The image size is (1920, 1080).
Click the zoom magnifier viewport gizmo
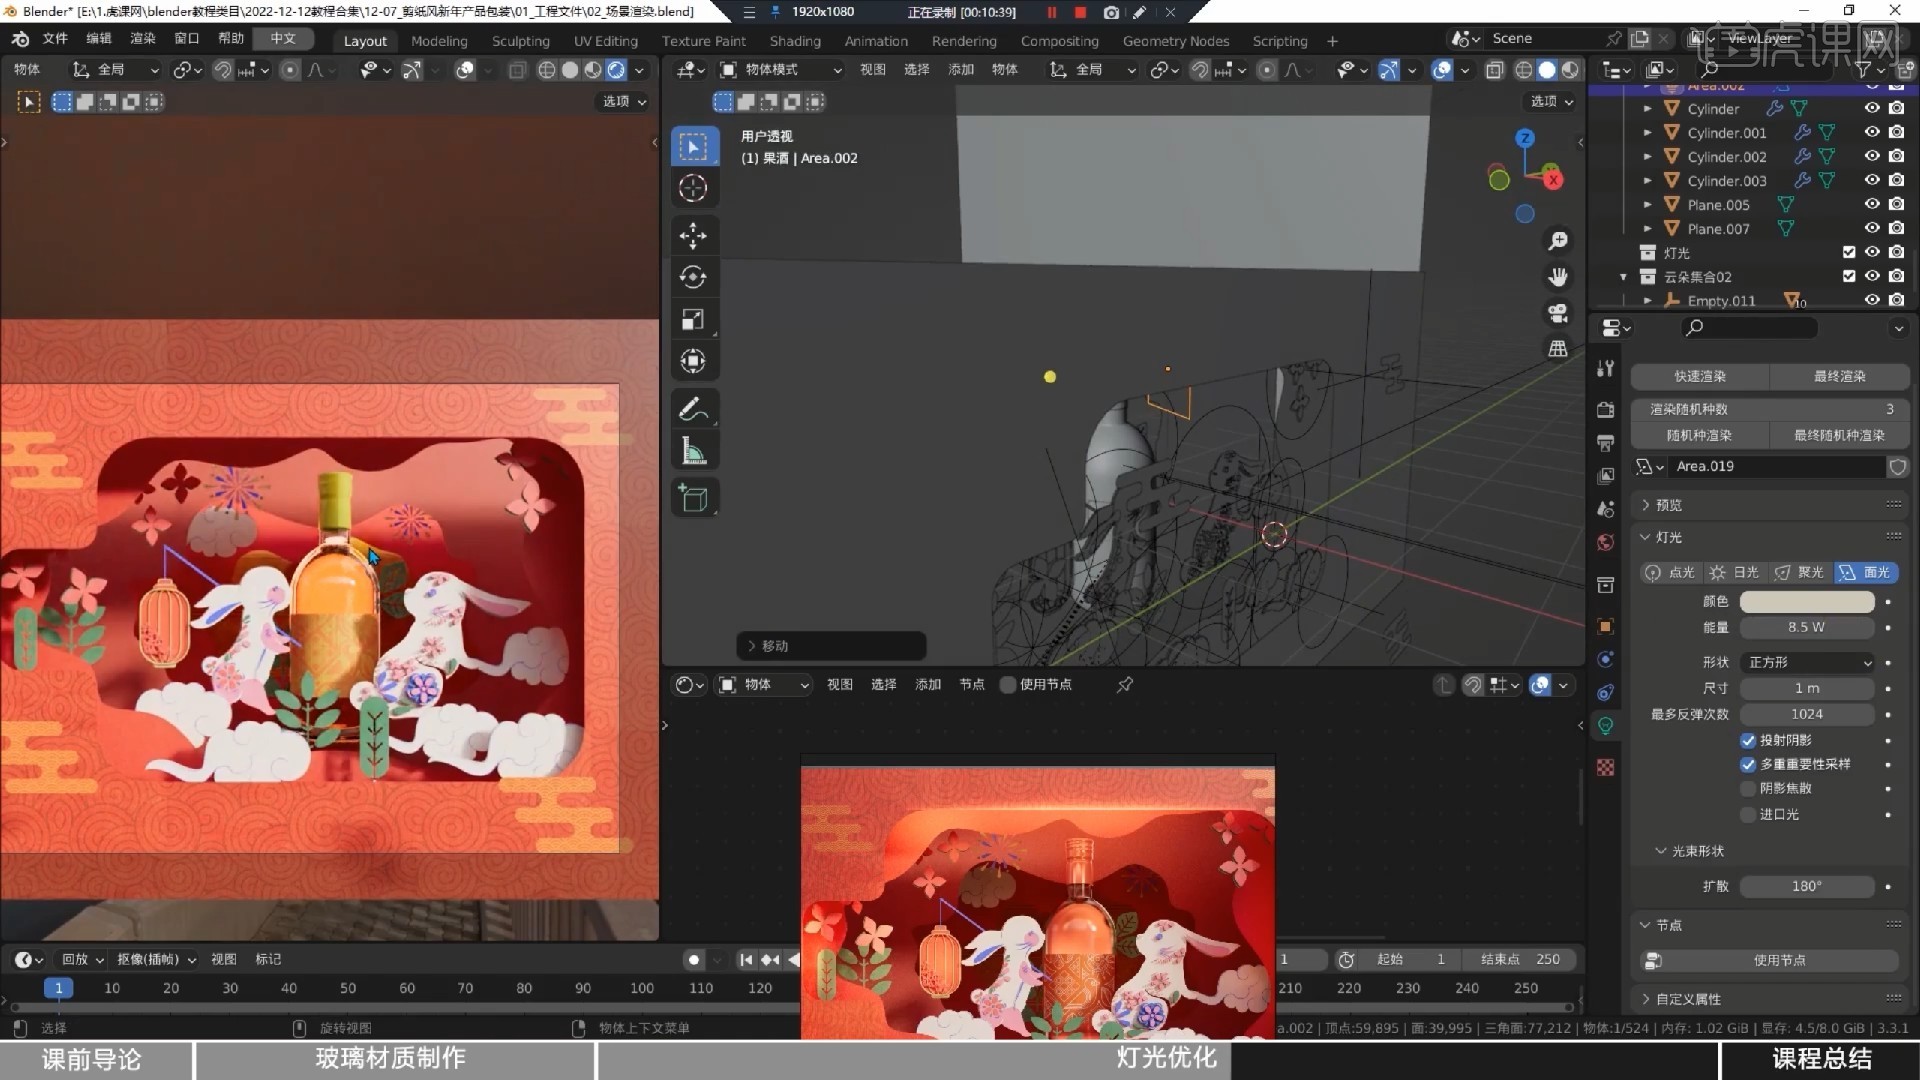coord(1558,241)
